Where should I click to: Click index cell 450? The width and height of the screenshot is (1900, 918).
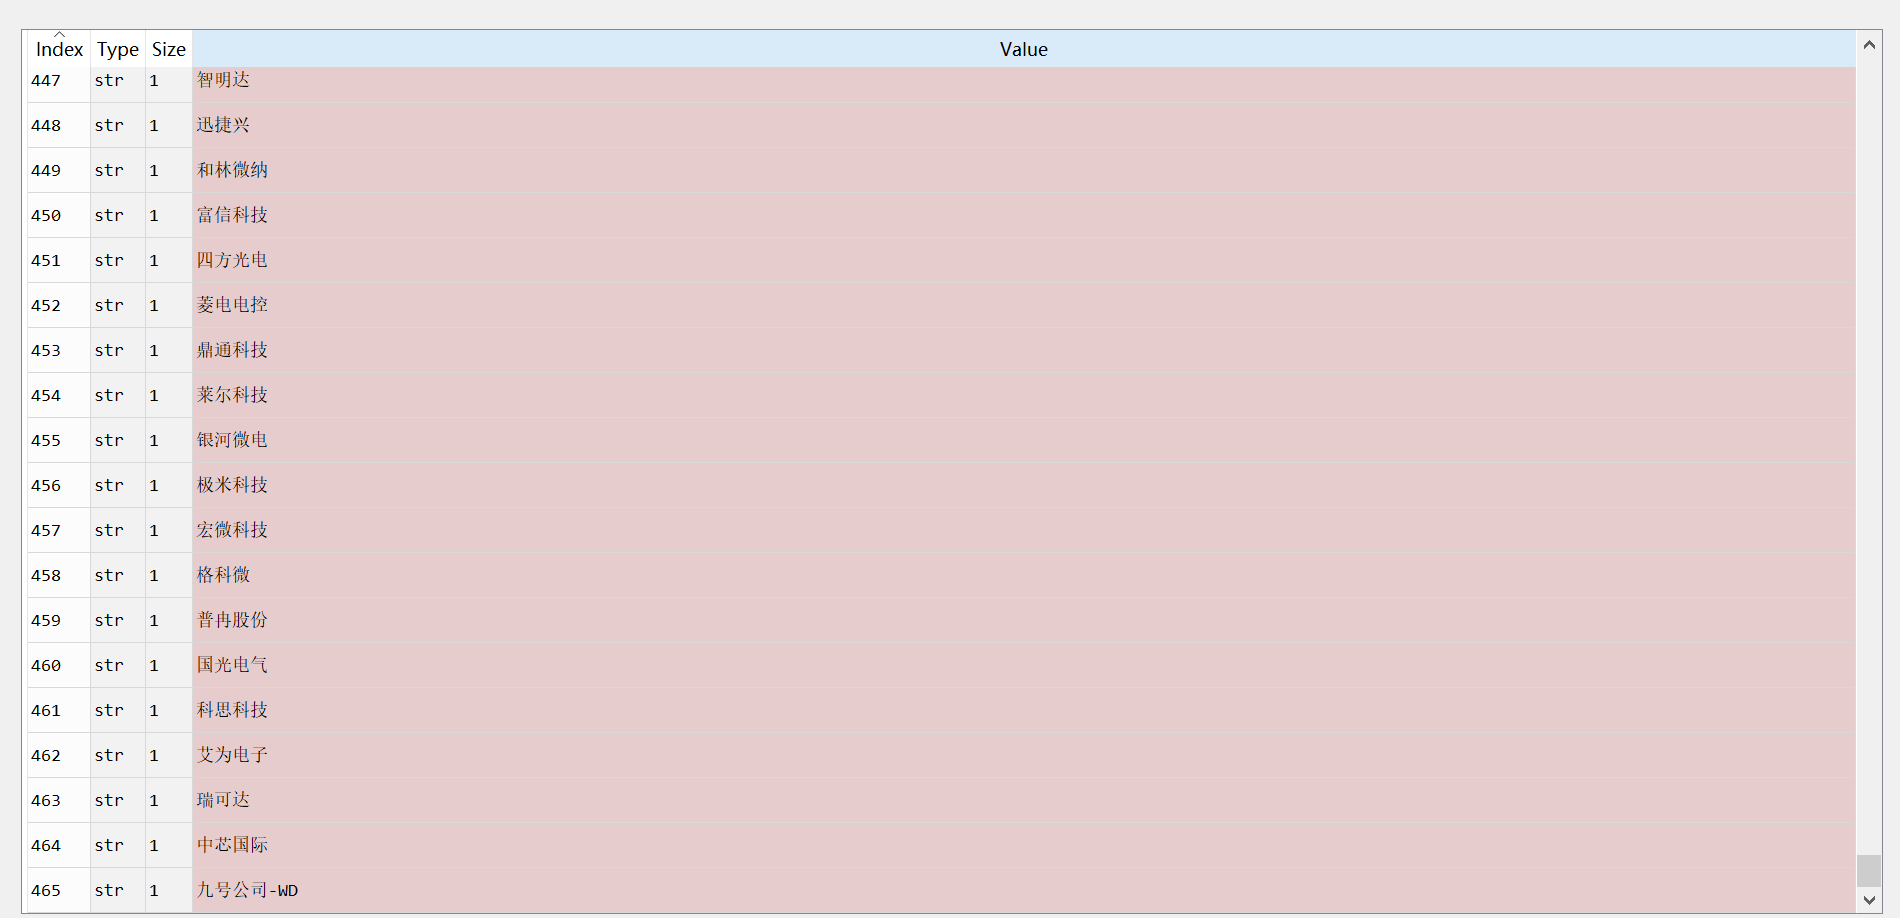point(59,215)
